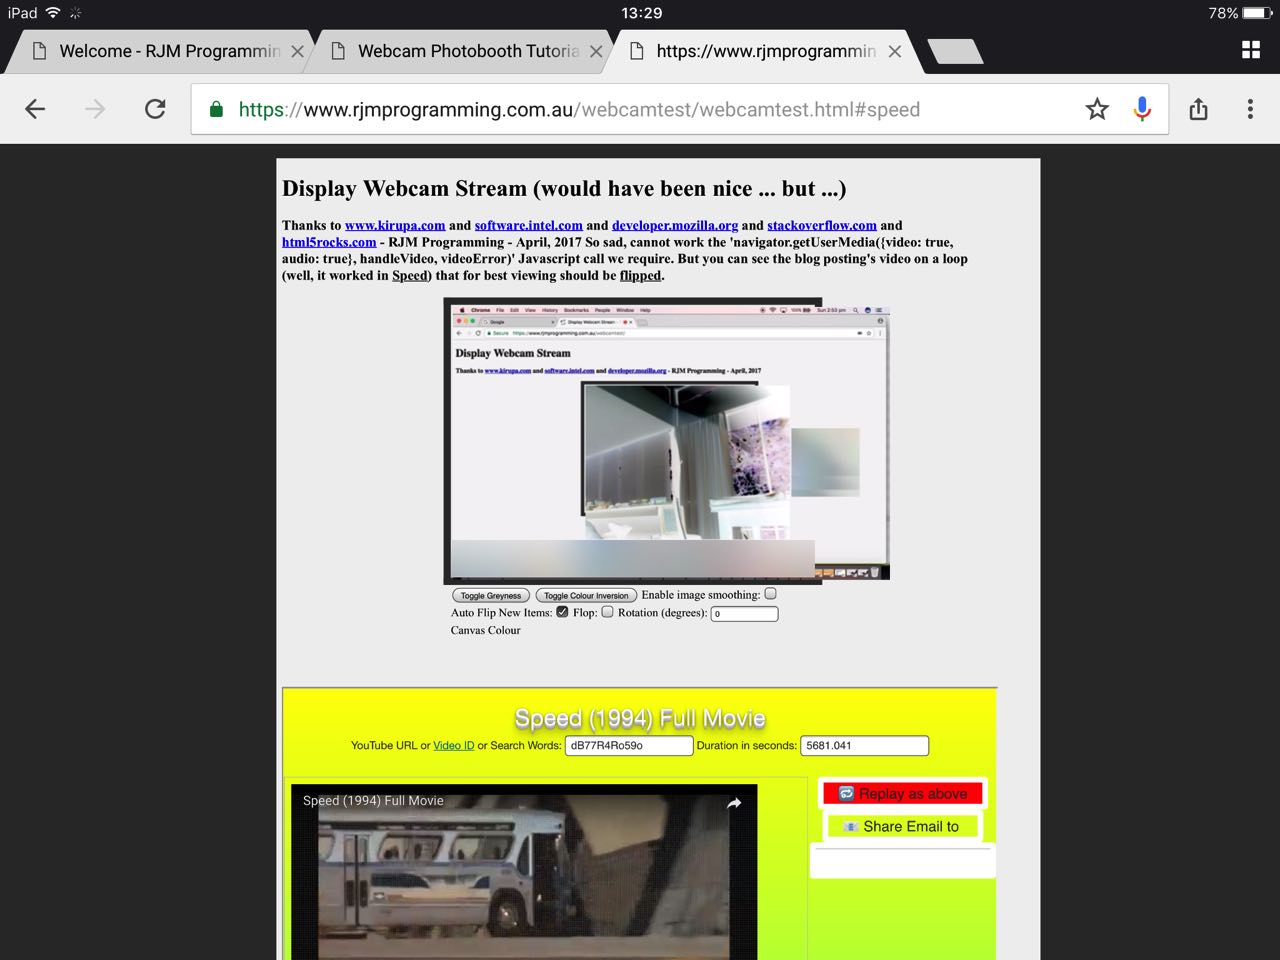Viewport: 1280px width, 960px height.
Task: Open the stackoverflow.com link
Action: (822, 225)
